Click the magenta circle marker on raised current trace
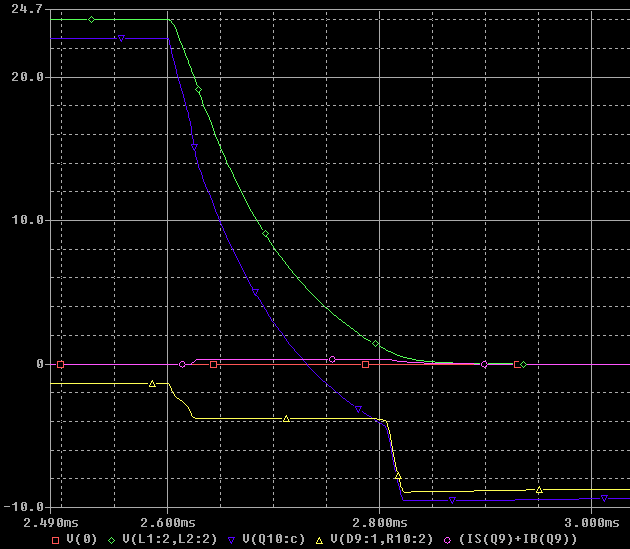This screenshot has width=630, height=549. coord(332,359)
